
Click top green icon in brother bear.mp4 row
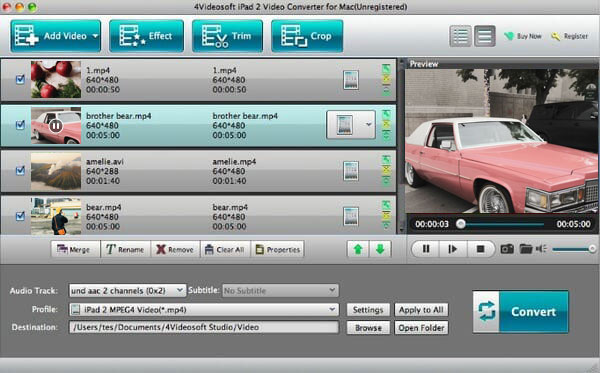tap(386, 114)
